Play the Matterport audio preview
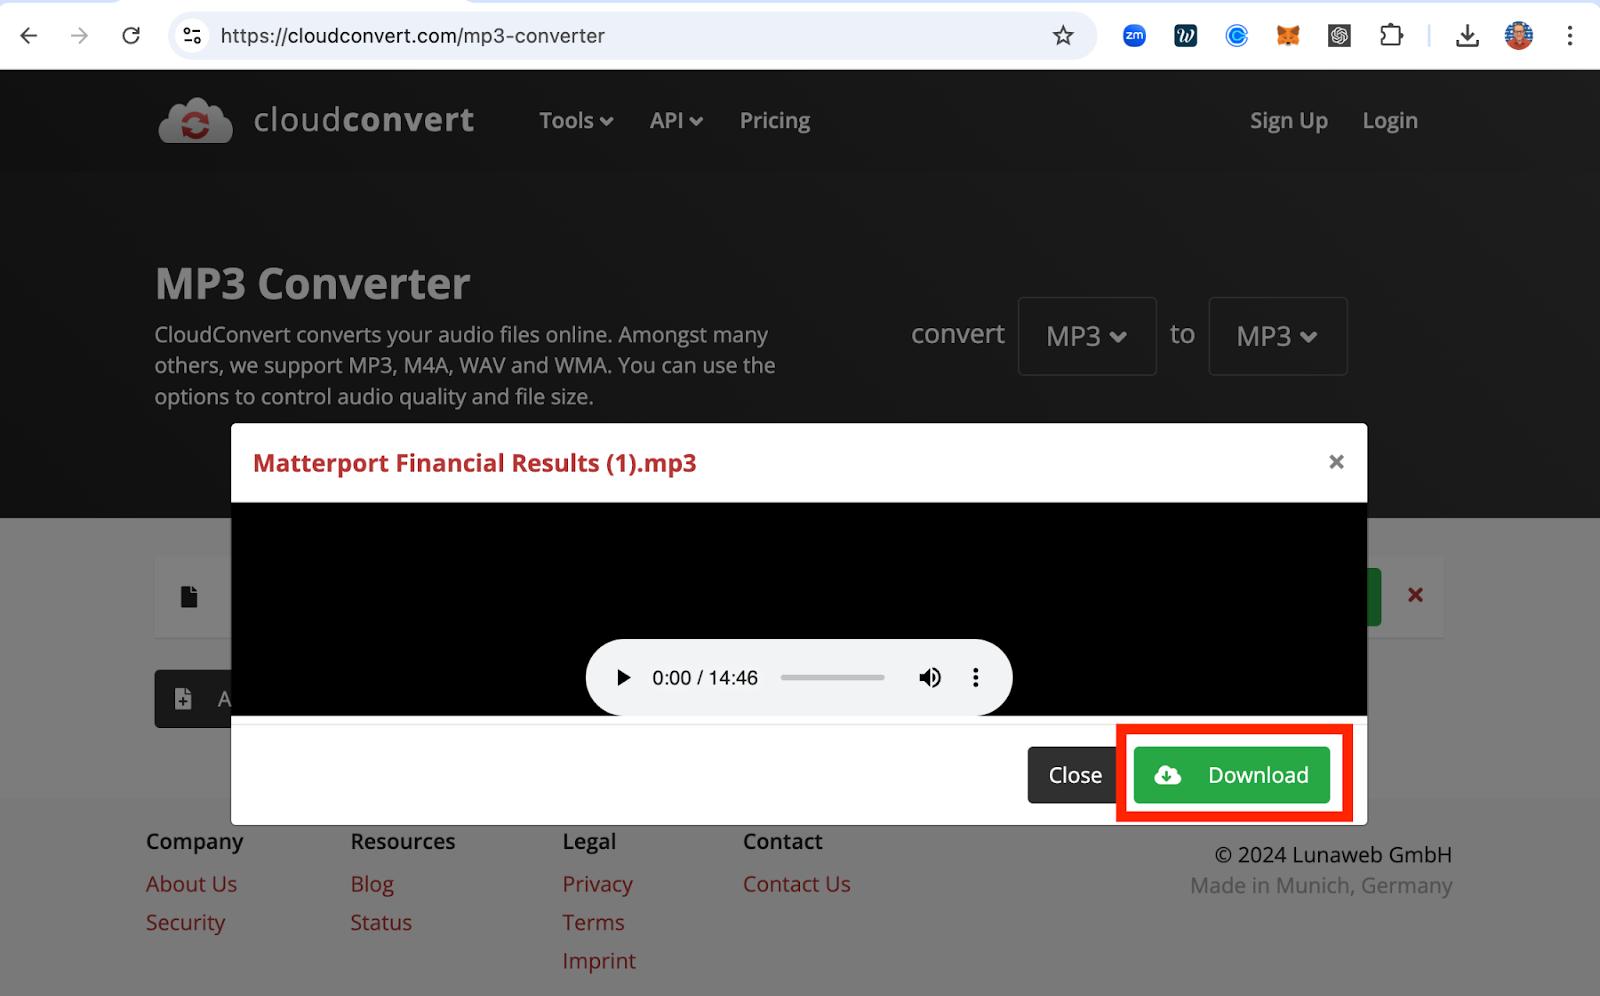This screenshot has width=1600, height=996. [x=623, y=678]
